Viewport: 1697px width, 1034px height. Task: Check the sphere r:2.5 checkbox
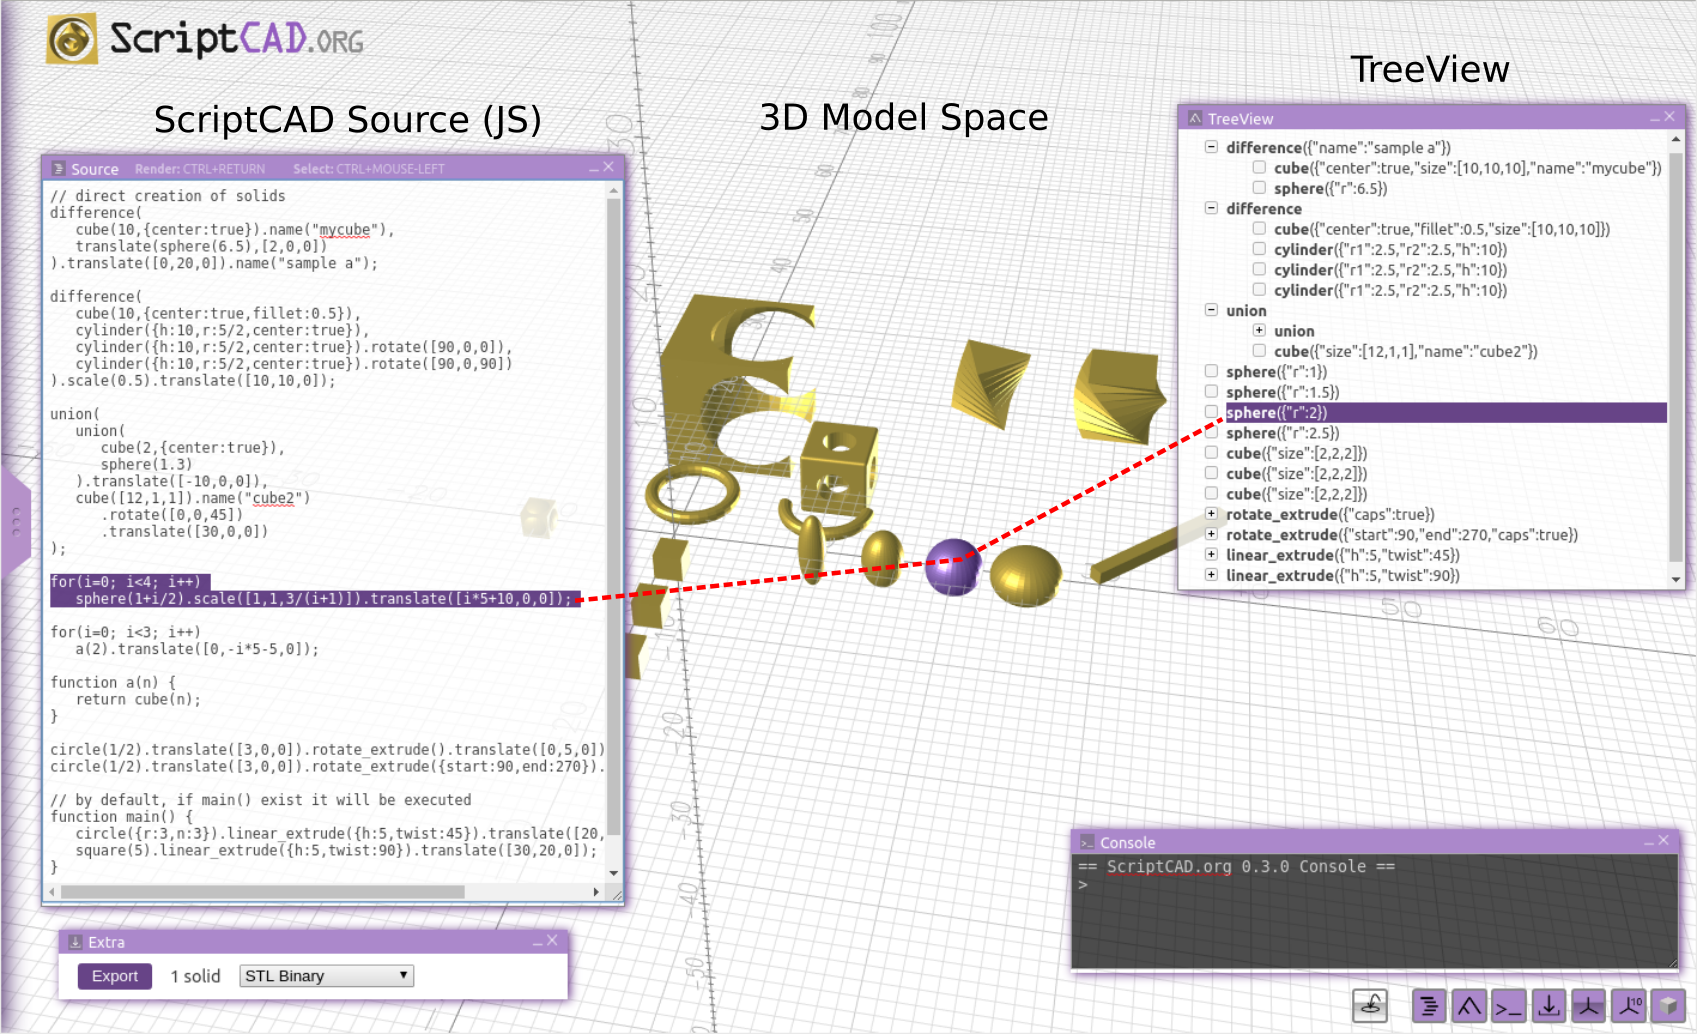[x=1211, y=433]
